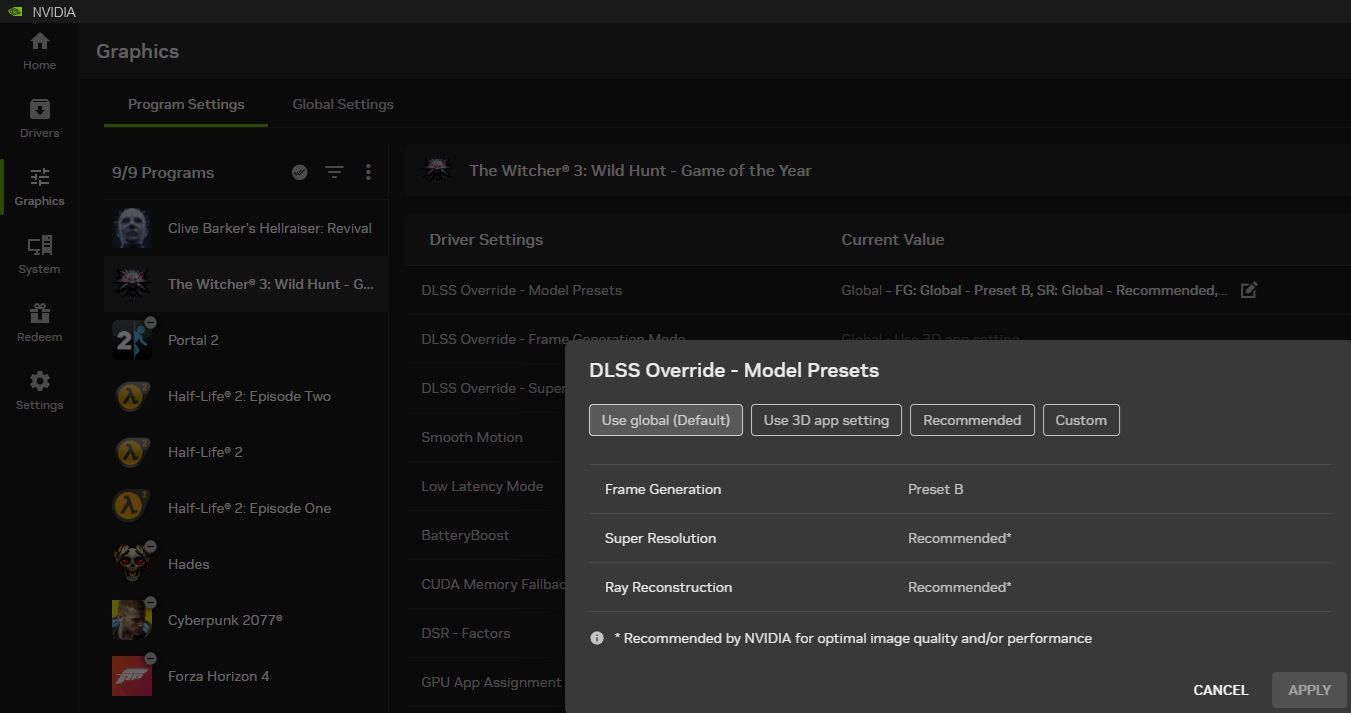Viewport: 1351px width, 713px height.
Task: Select the Hades program entry
Action: click(246, 564)
